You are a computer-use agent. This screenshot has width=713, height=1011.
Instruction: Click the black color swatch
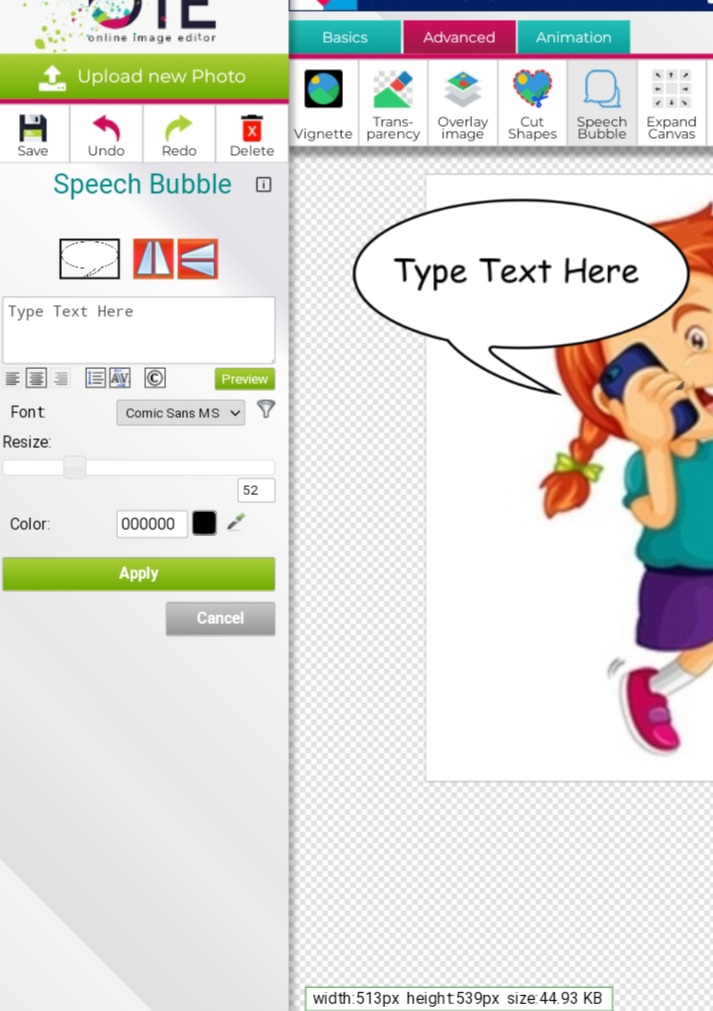click(204, 523)
